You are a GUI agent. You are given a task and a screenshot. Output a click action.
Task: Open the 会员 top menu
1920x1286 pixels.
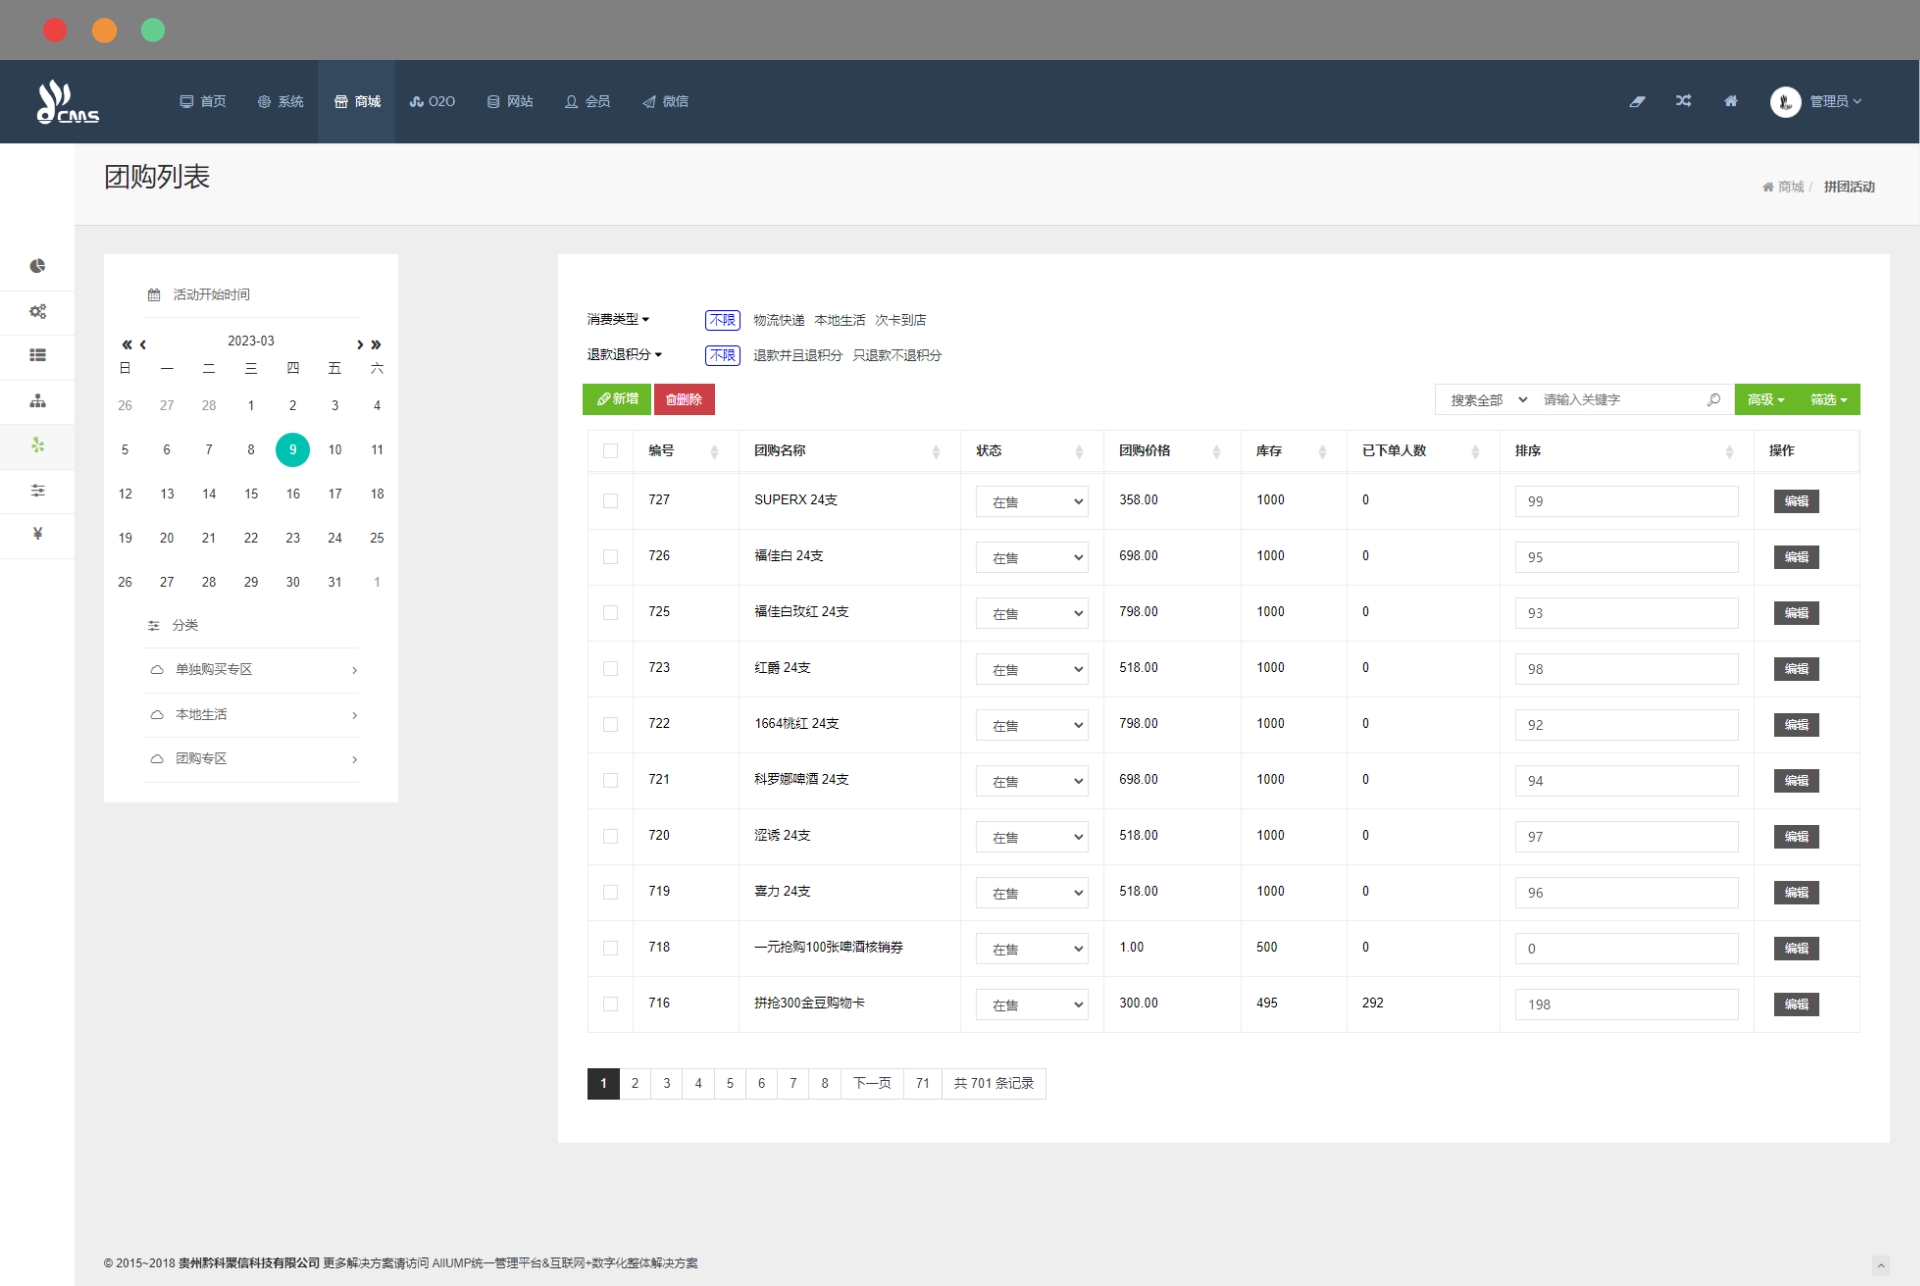pyautogui.click(x=587, y=102)
